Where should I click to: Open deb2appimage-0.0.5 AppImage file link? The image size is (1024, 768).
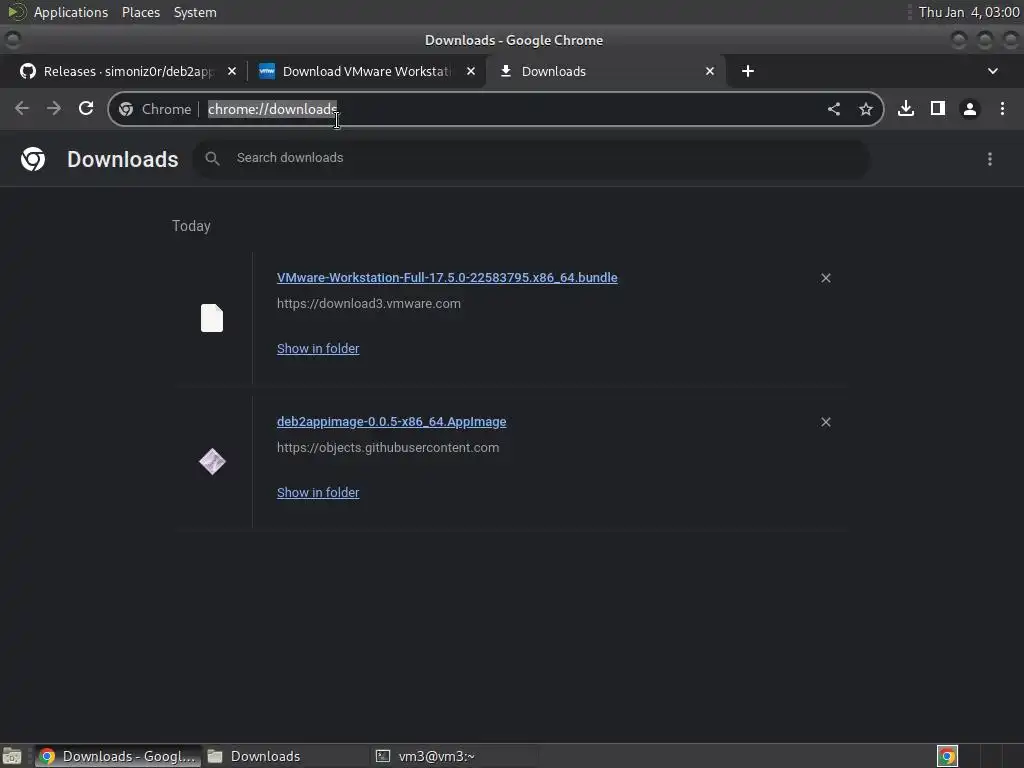point(391,422)
